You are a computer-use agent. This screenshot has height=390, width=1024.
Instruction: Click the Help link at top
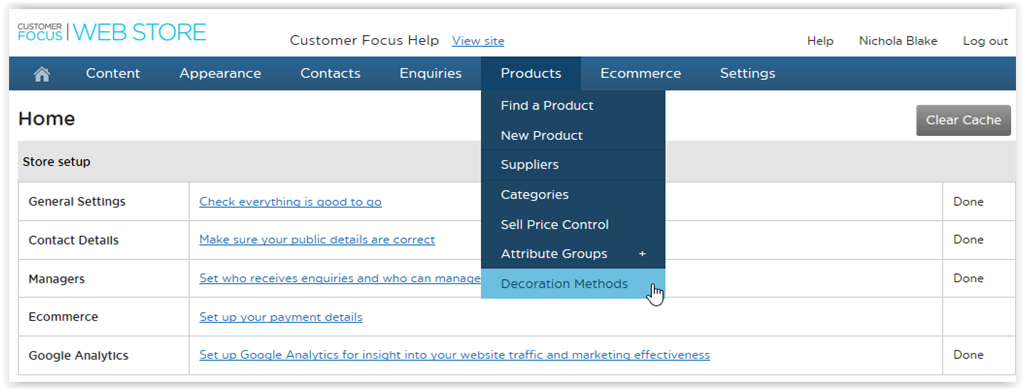(820, 41)
